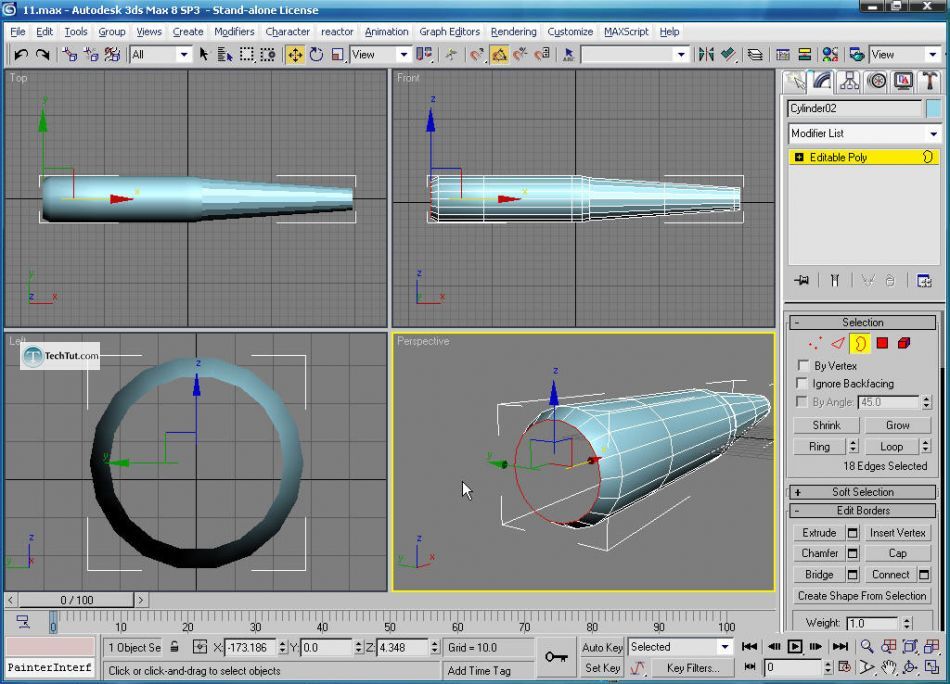This screenshot has height=684, width=950.
Task: Open Select by Name tool
Action: click(225, 55)
